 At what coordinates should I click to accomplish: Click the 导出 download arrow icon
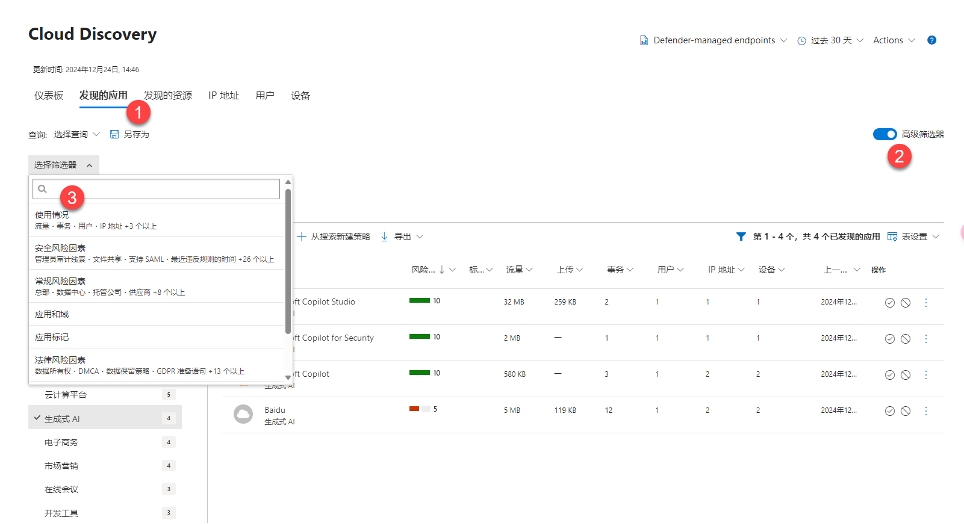[384, 237]
